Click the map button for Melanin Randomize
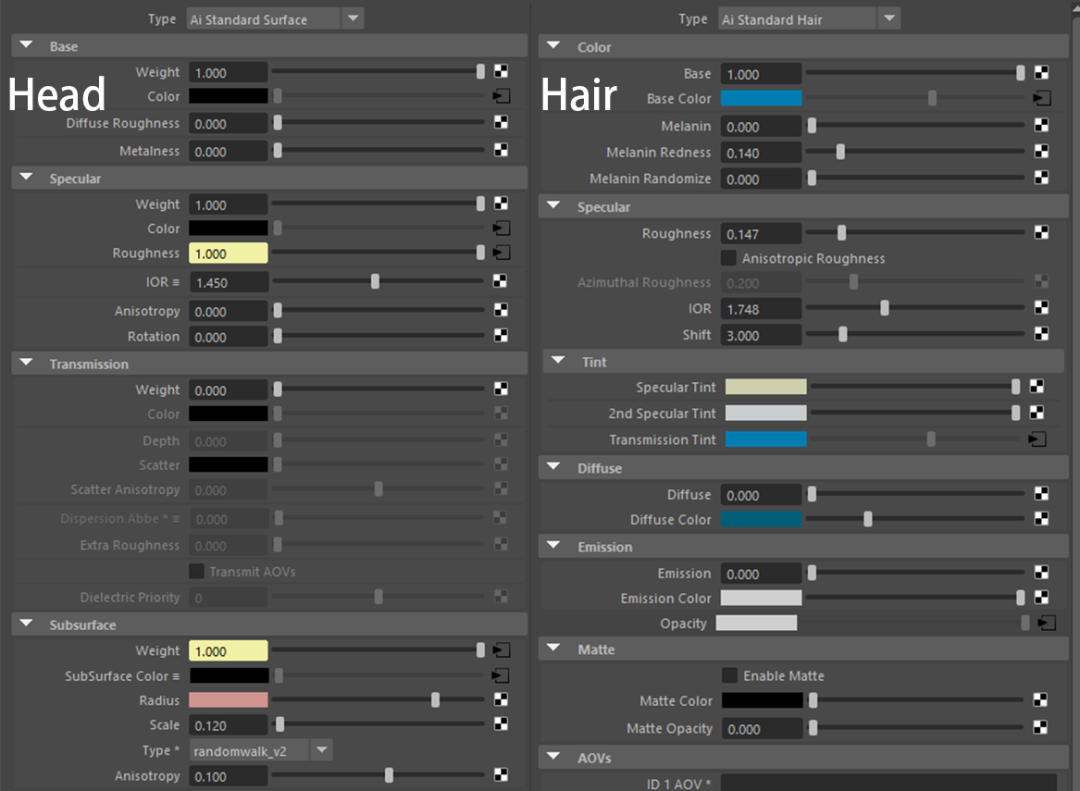This screenshot has height=791, width=1080. 1041,177
